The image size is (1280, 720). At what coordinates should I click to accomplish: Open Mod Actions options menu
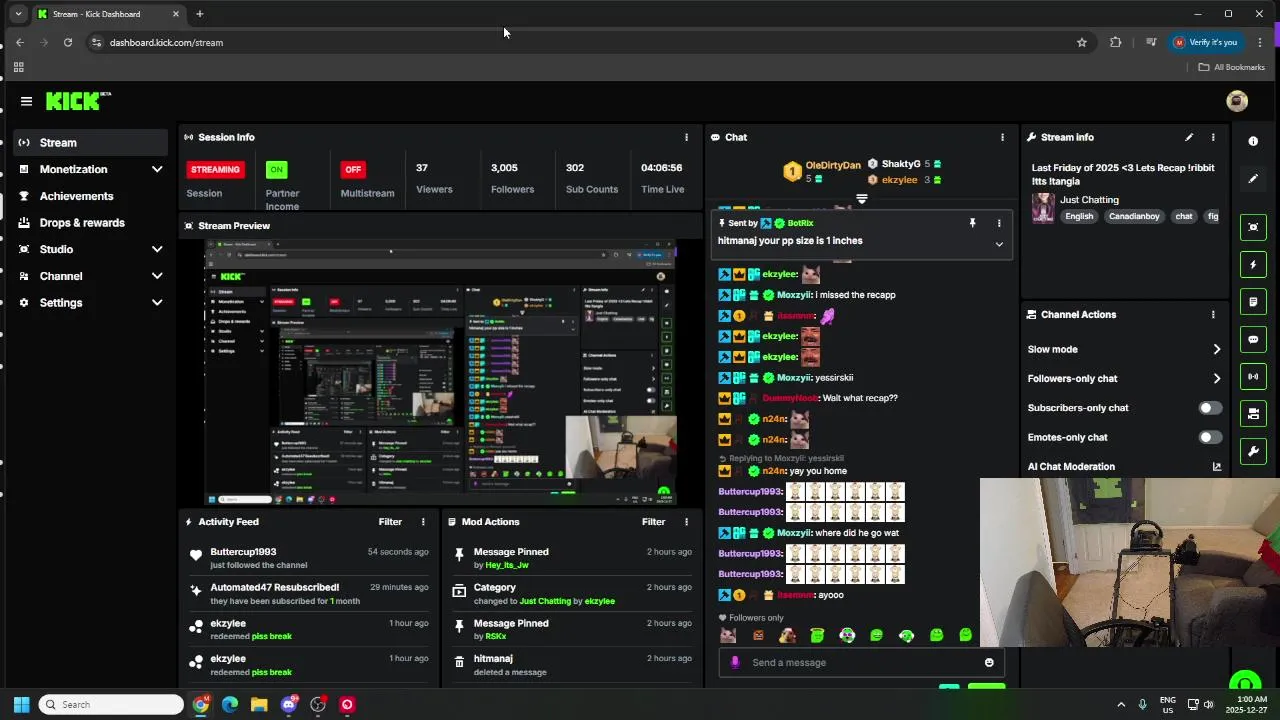(686, 522)
